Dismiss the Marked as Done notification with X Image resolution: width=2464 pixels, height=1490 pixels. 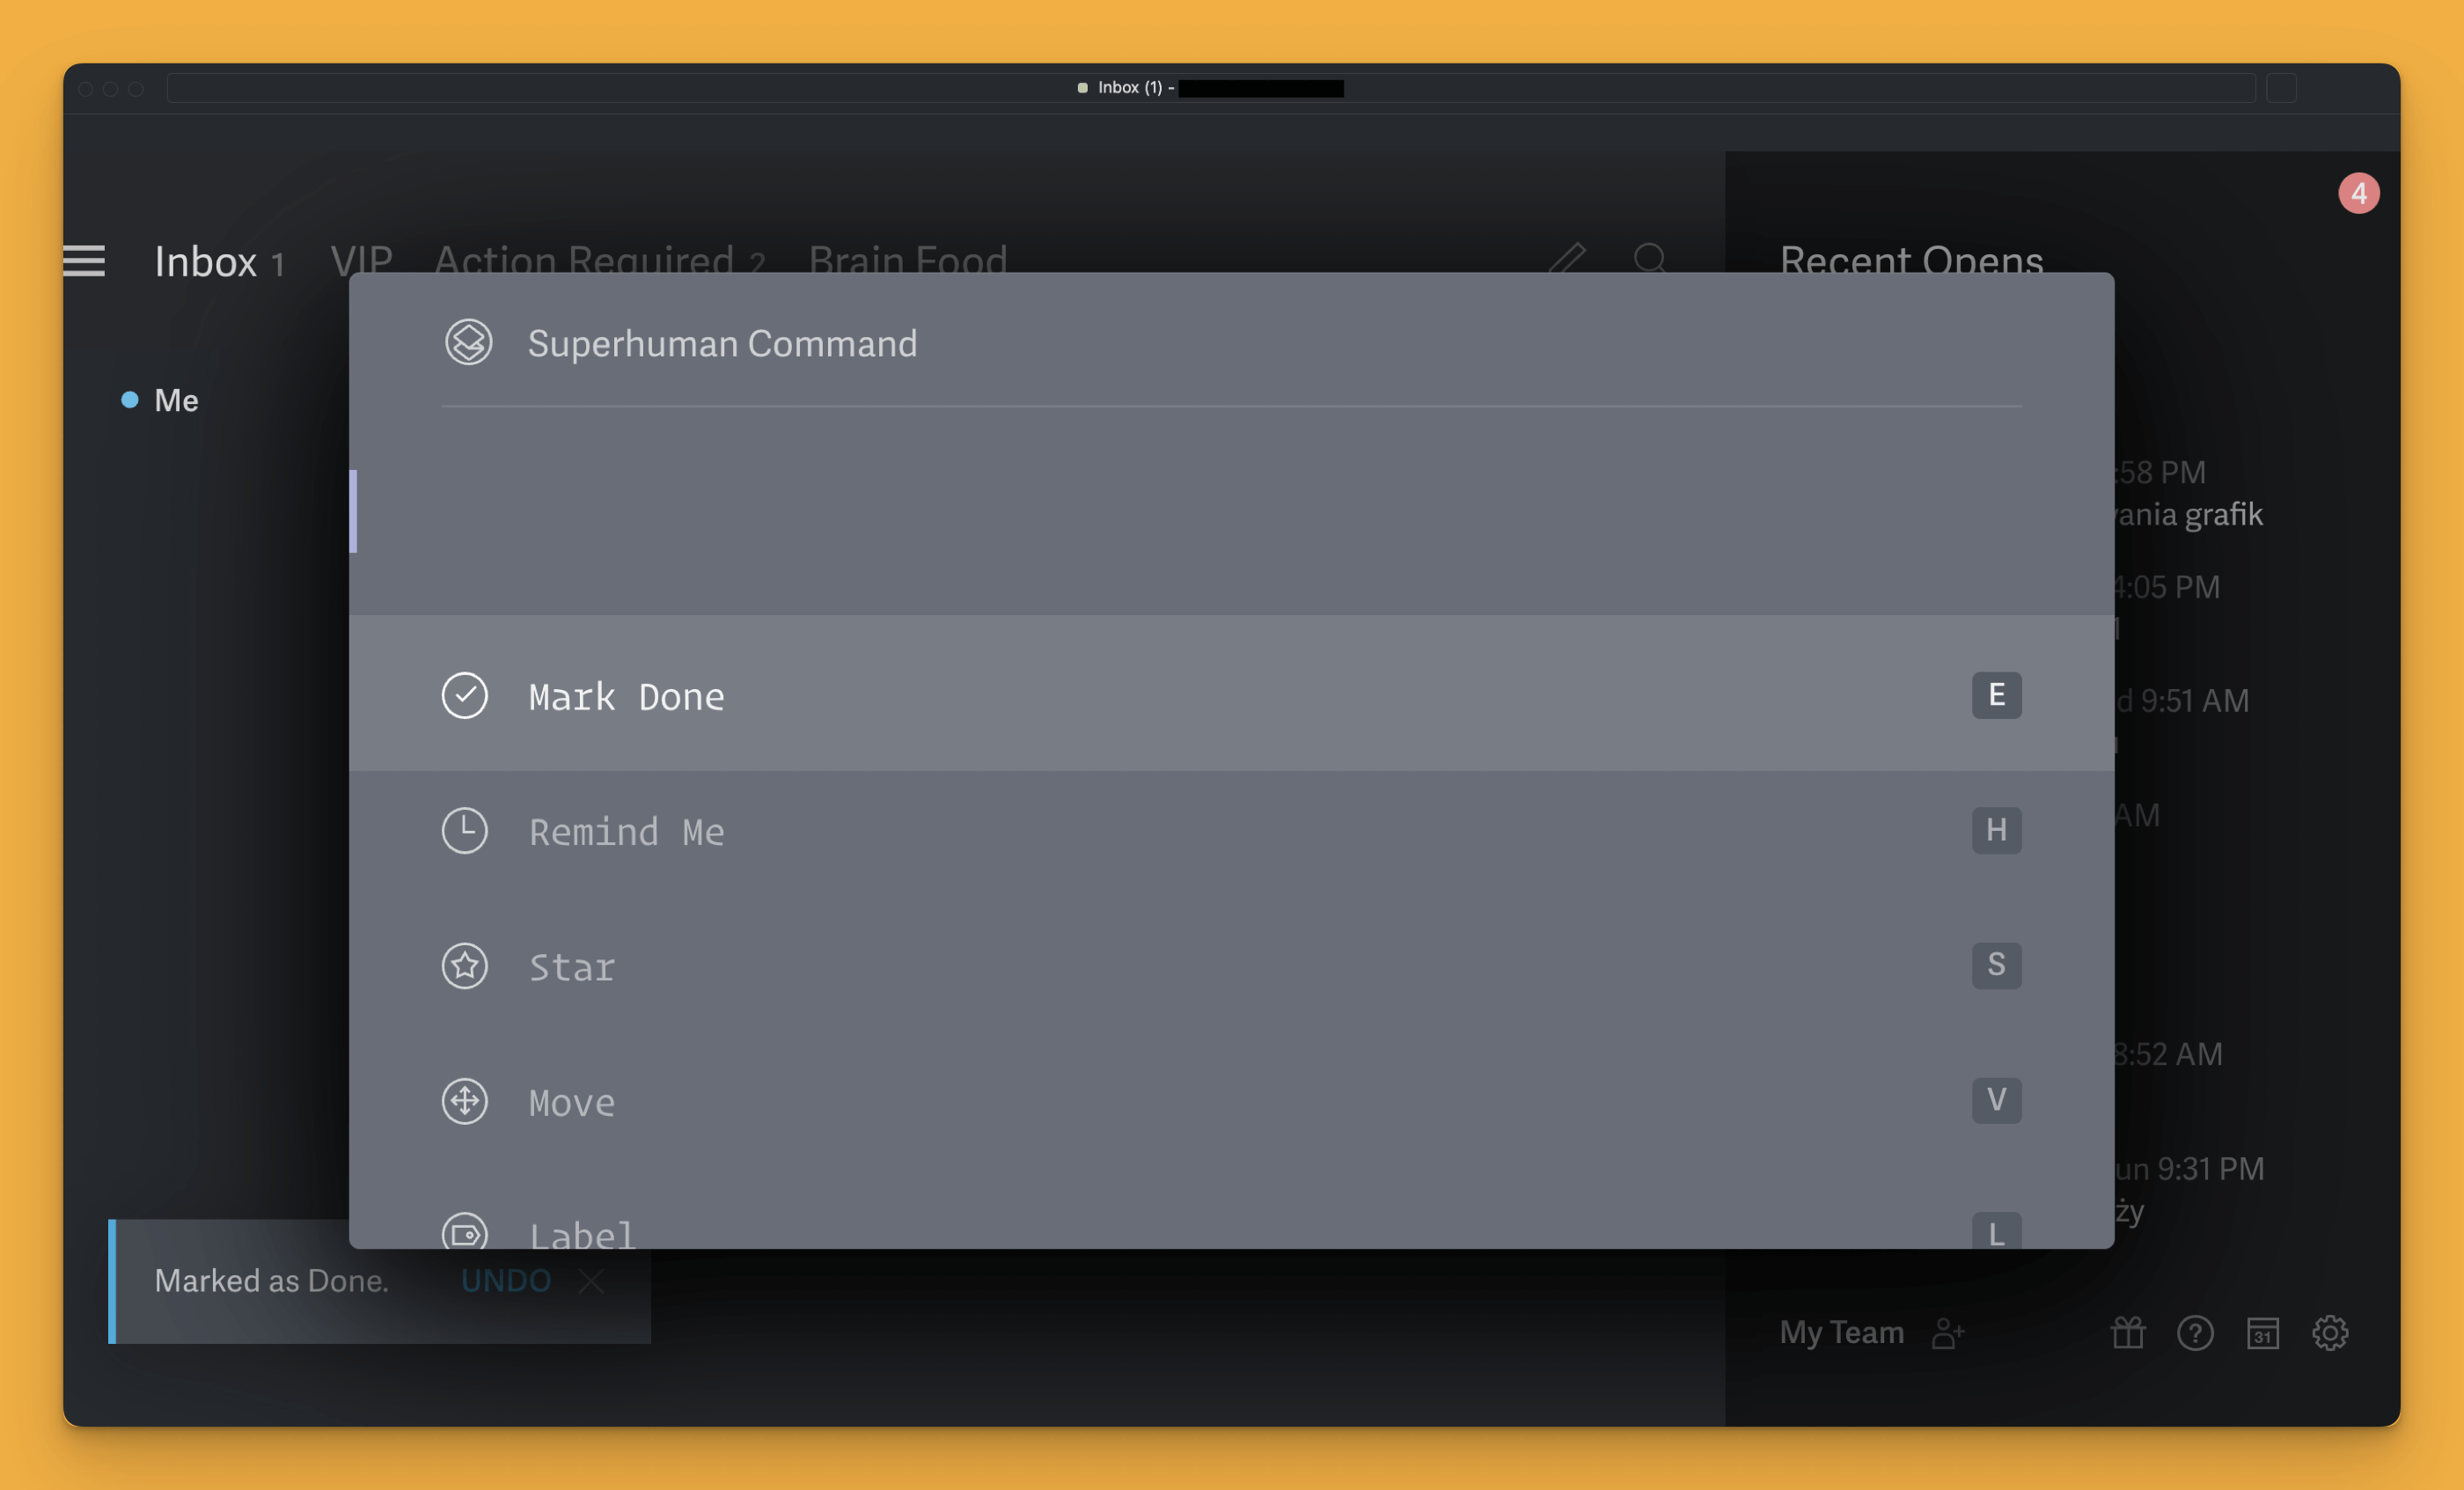pos(591,1281)
